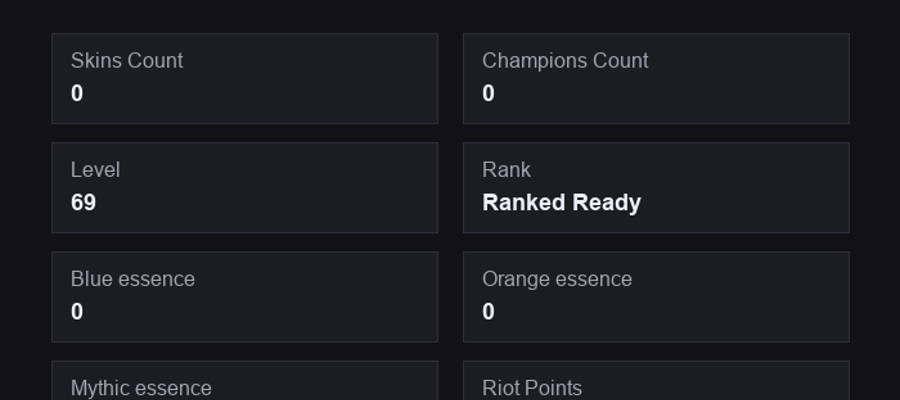Select the Ranked Ready value
The height and width of the screenshot is (400, 900).
click(561, 203)
